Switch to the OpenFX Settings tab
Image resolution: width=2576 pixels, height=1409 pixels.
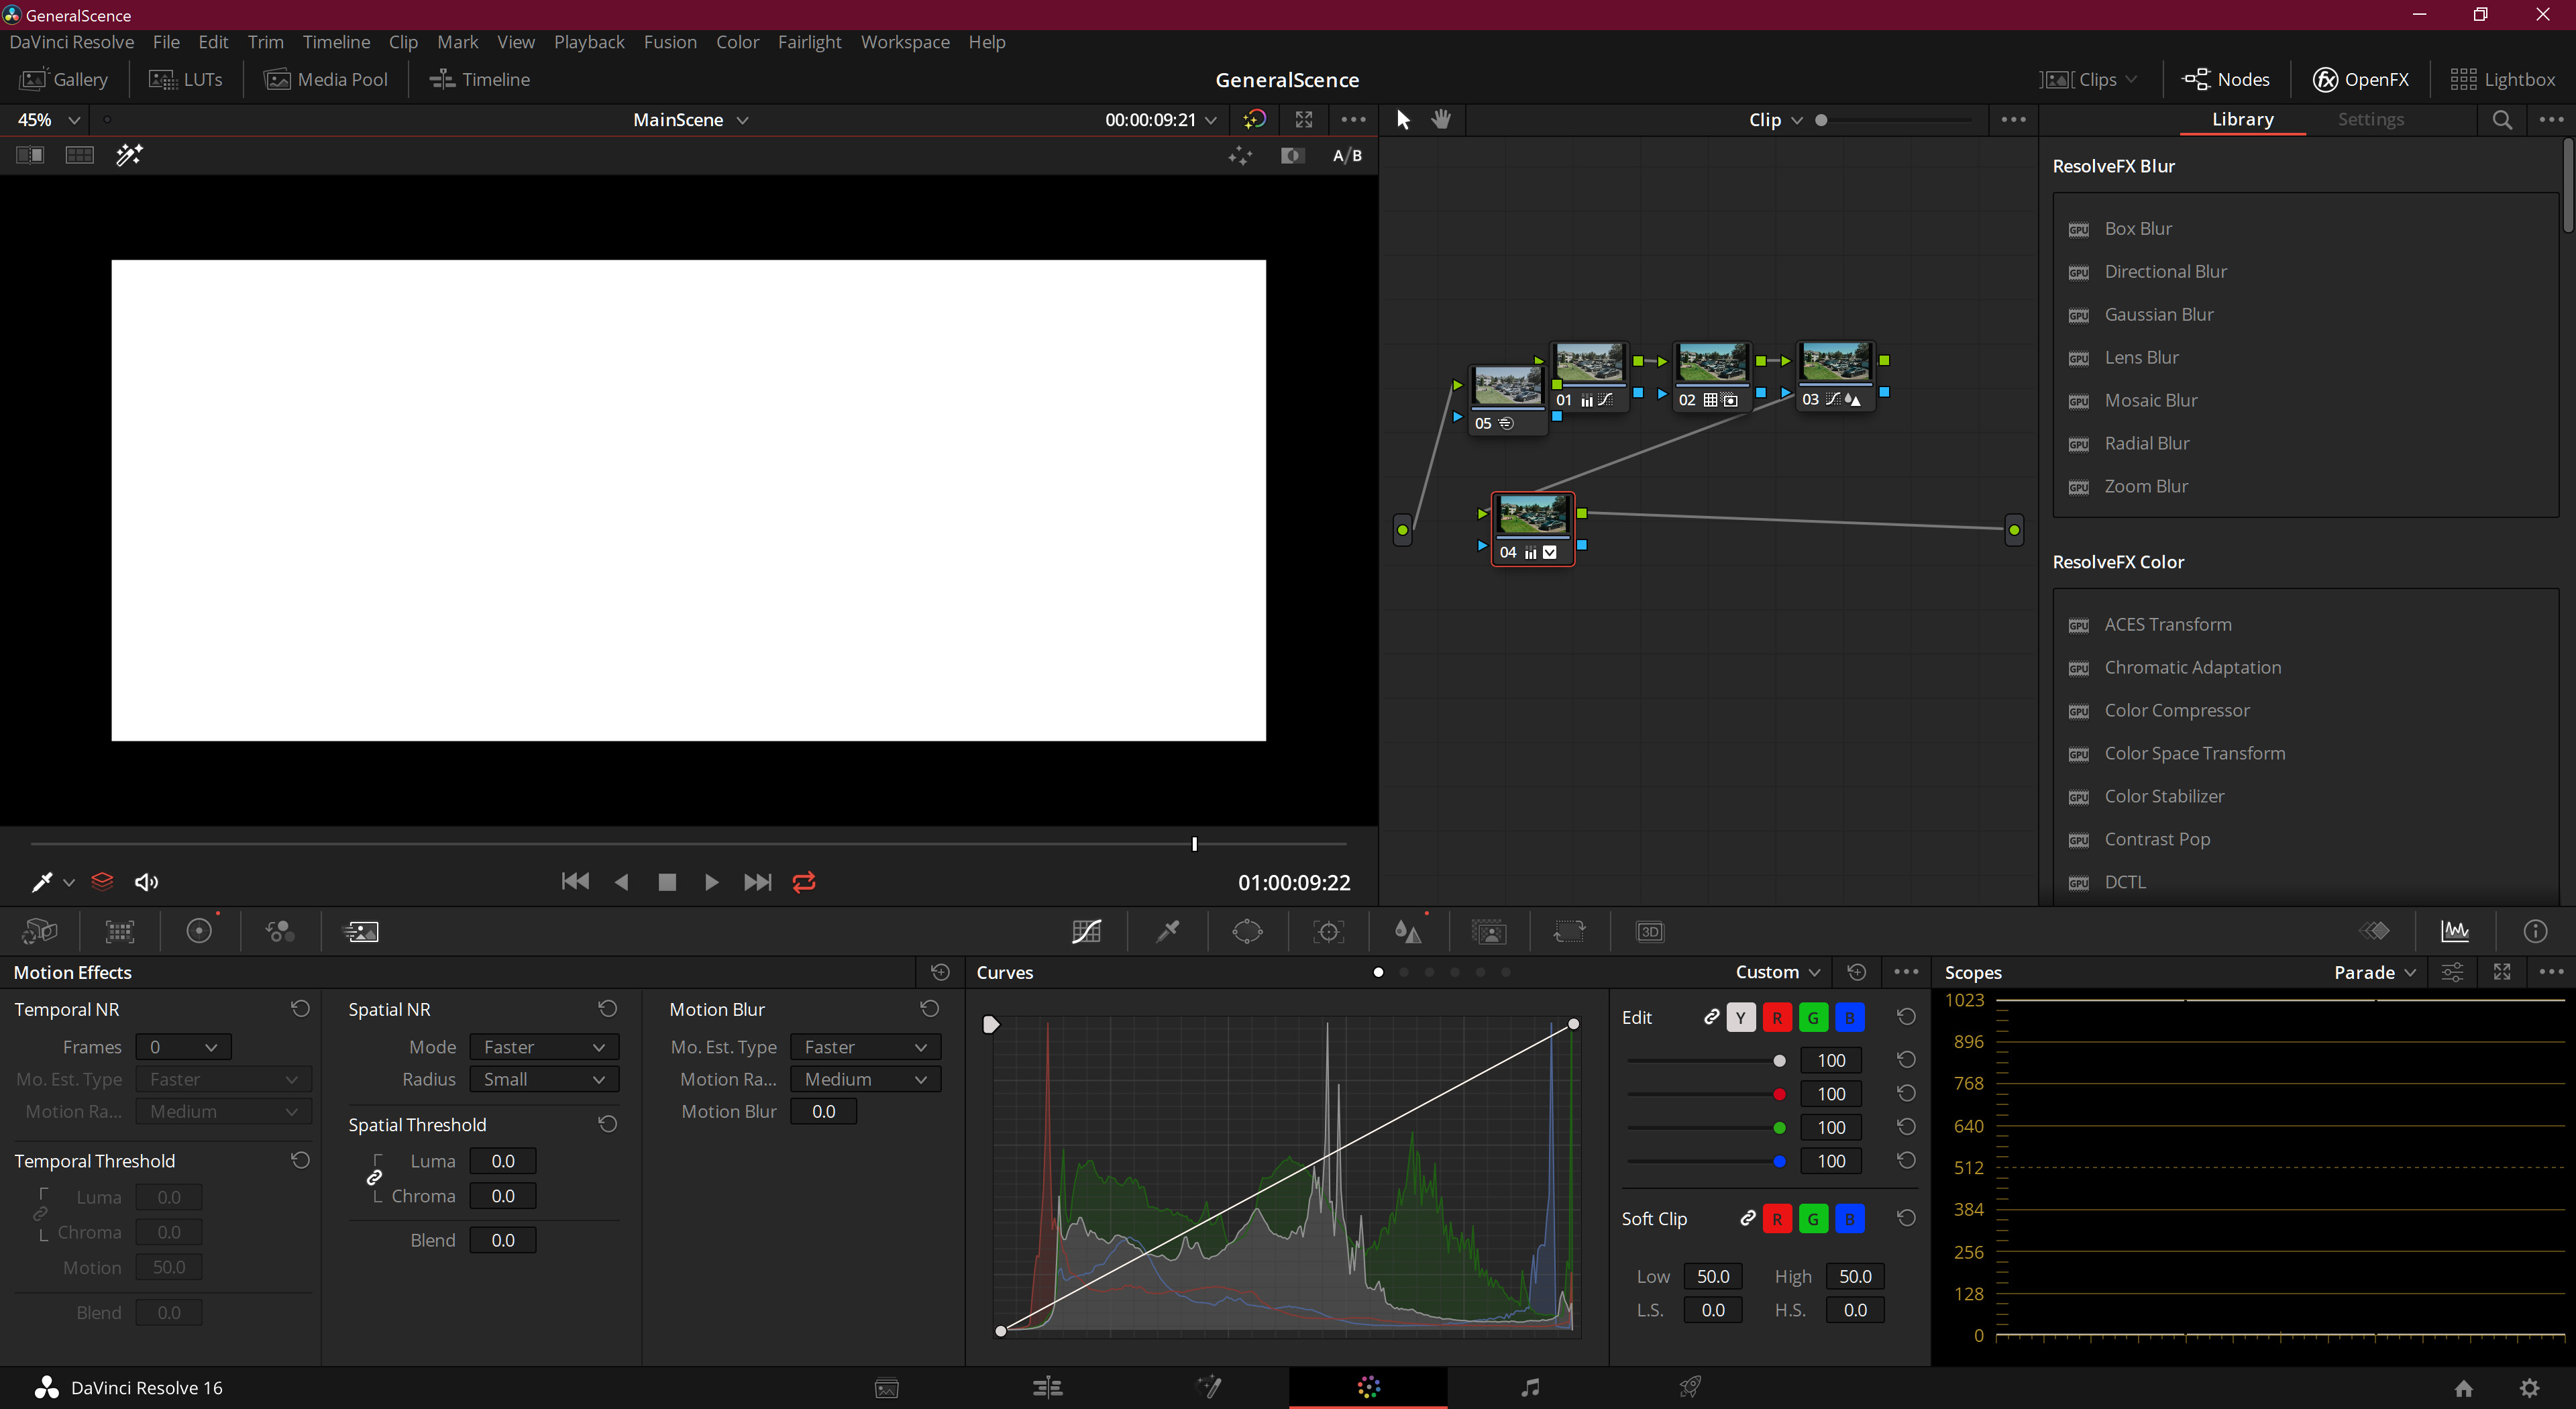click(x=2371, y=119)
